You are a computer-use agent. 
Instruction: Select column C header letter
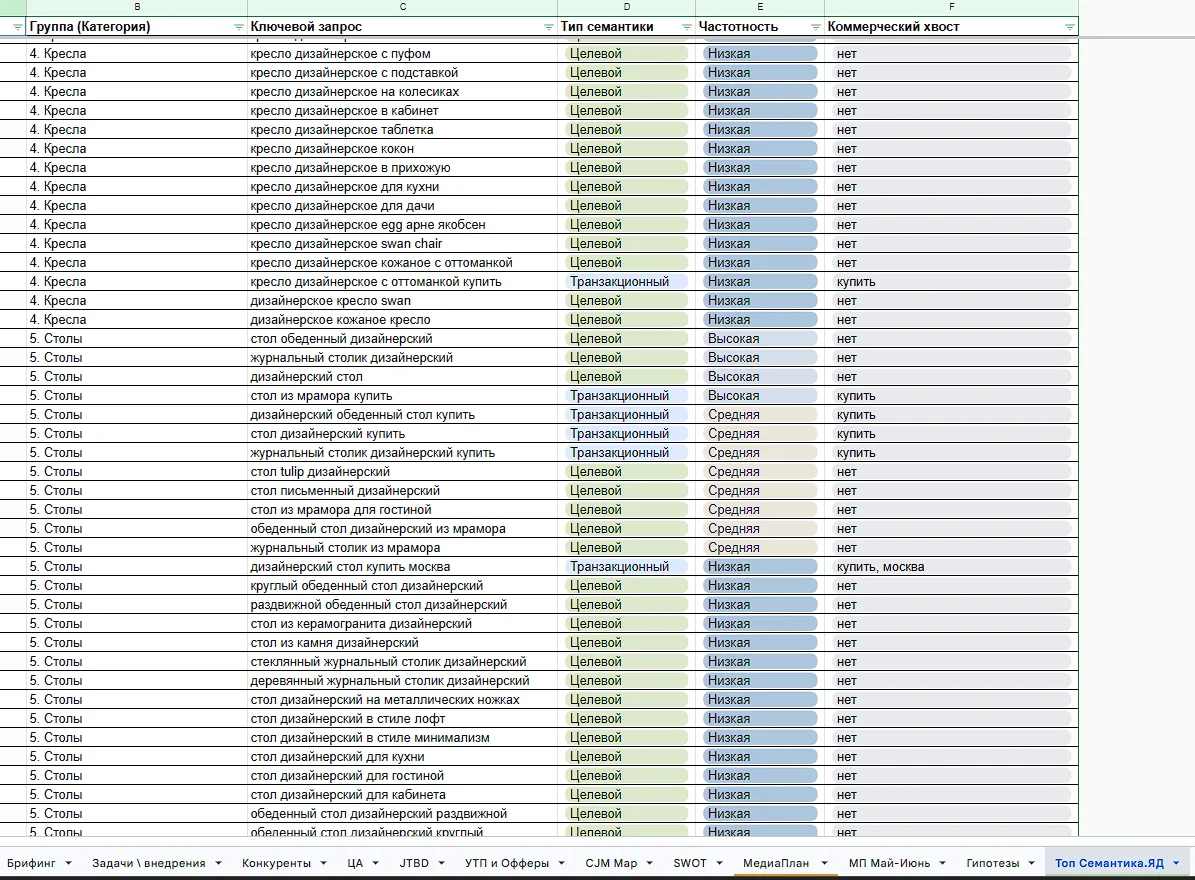[x=402, y=7]
